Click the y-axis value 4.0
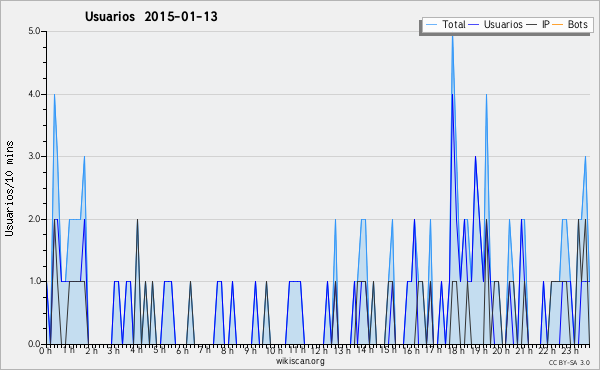The height and width of the screenshot is (370, 600). pos(34,94)
